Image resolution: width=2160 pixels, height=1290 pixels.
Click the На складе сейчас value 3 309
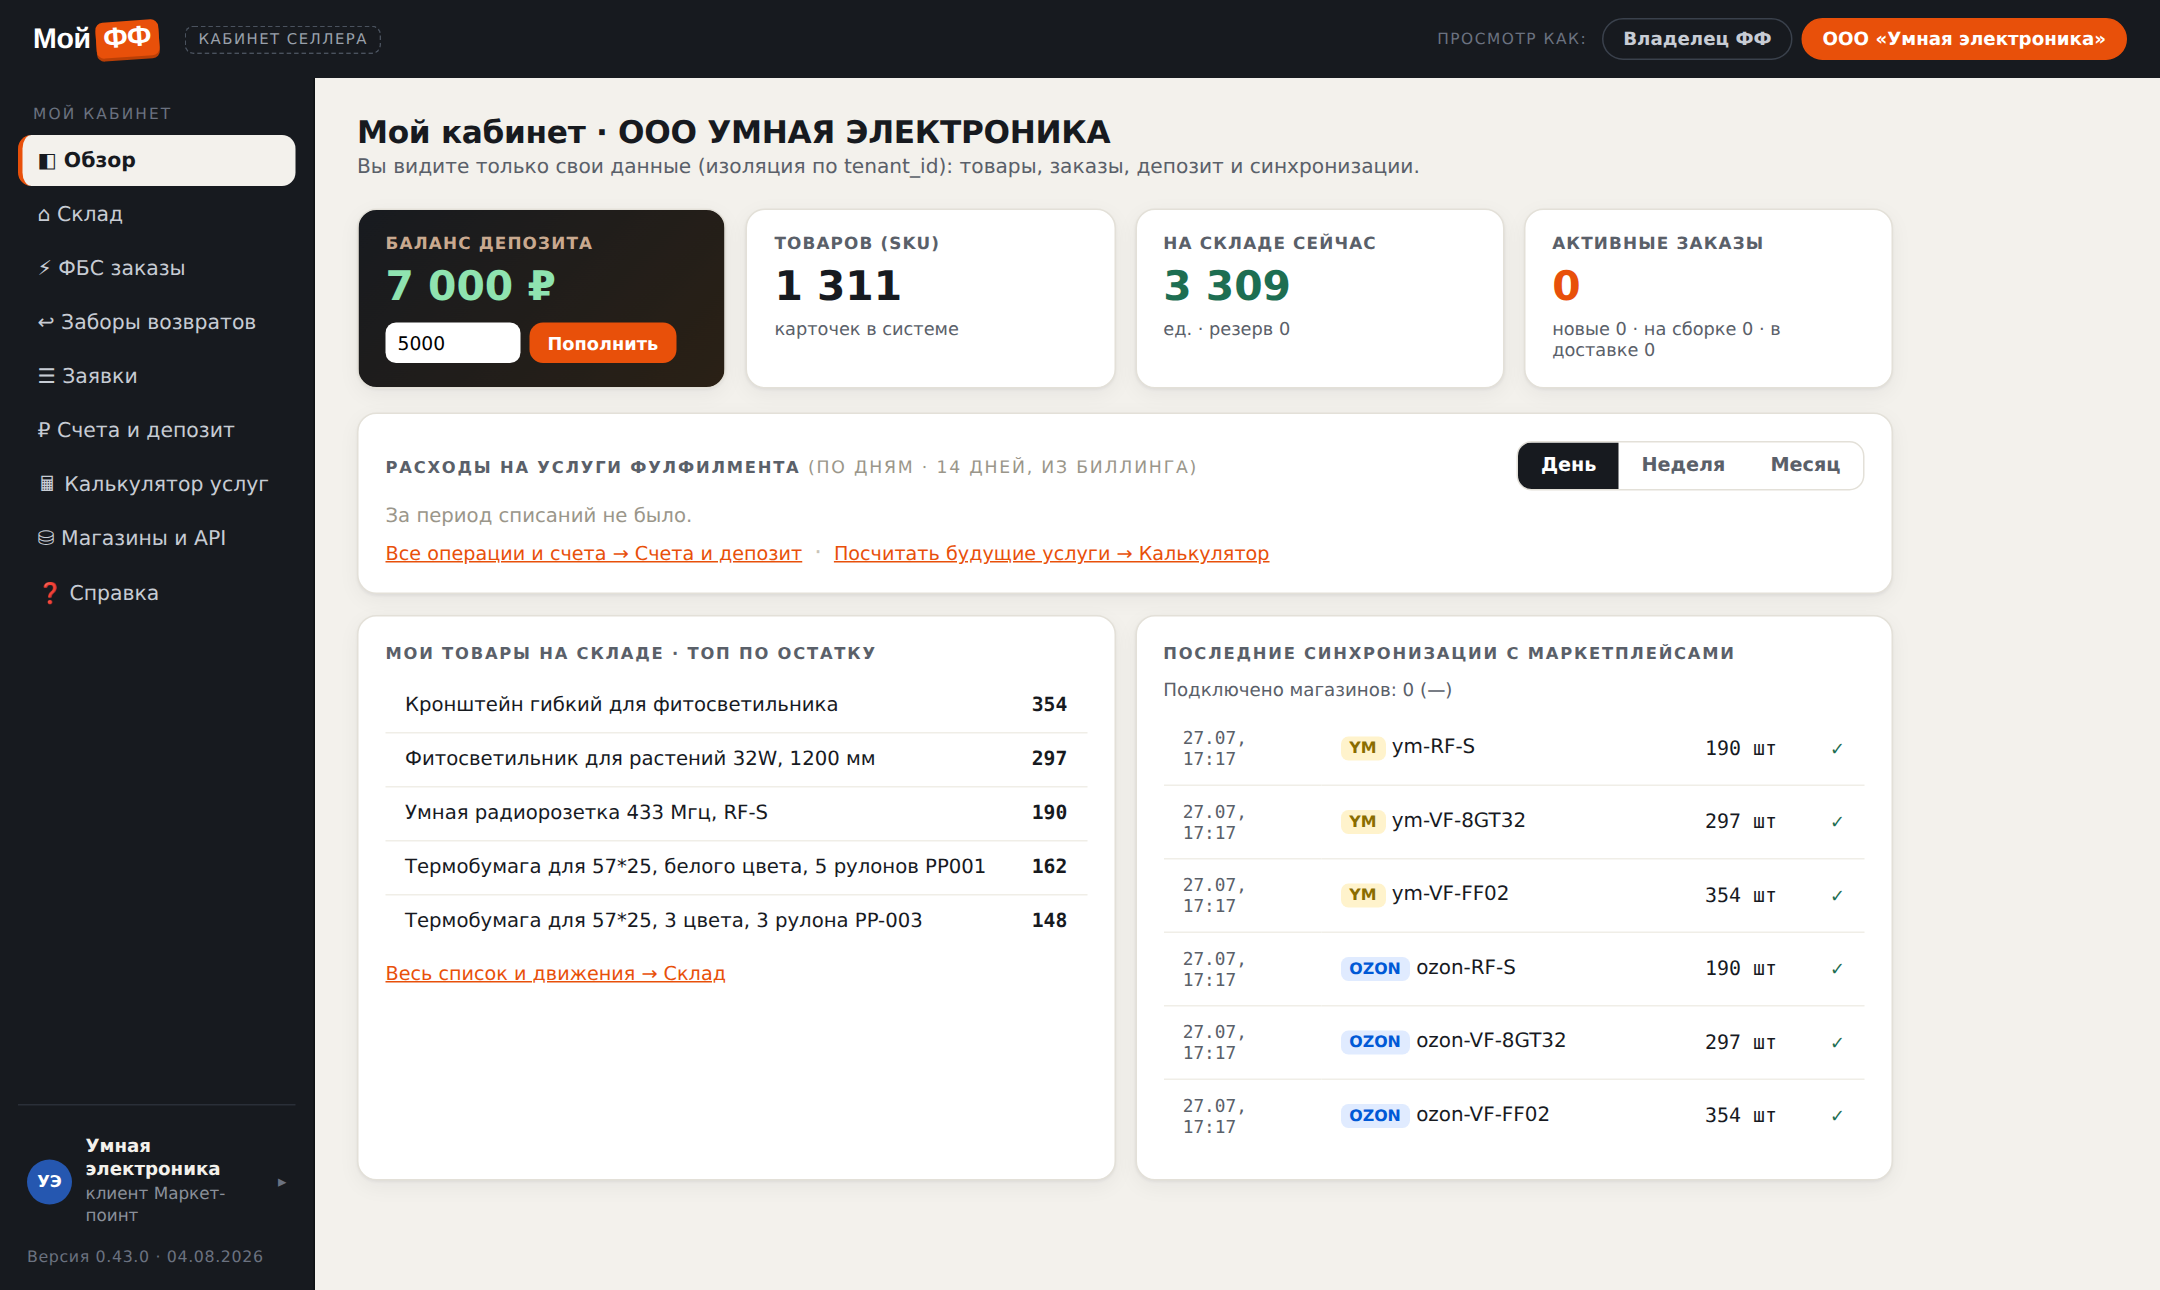tap(1226, 286)
